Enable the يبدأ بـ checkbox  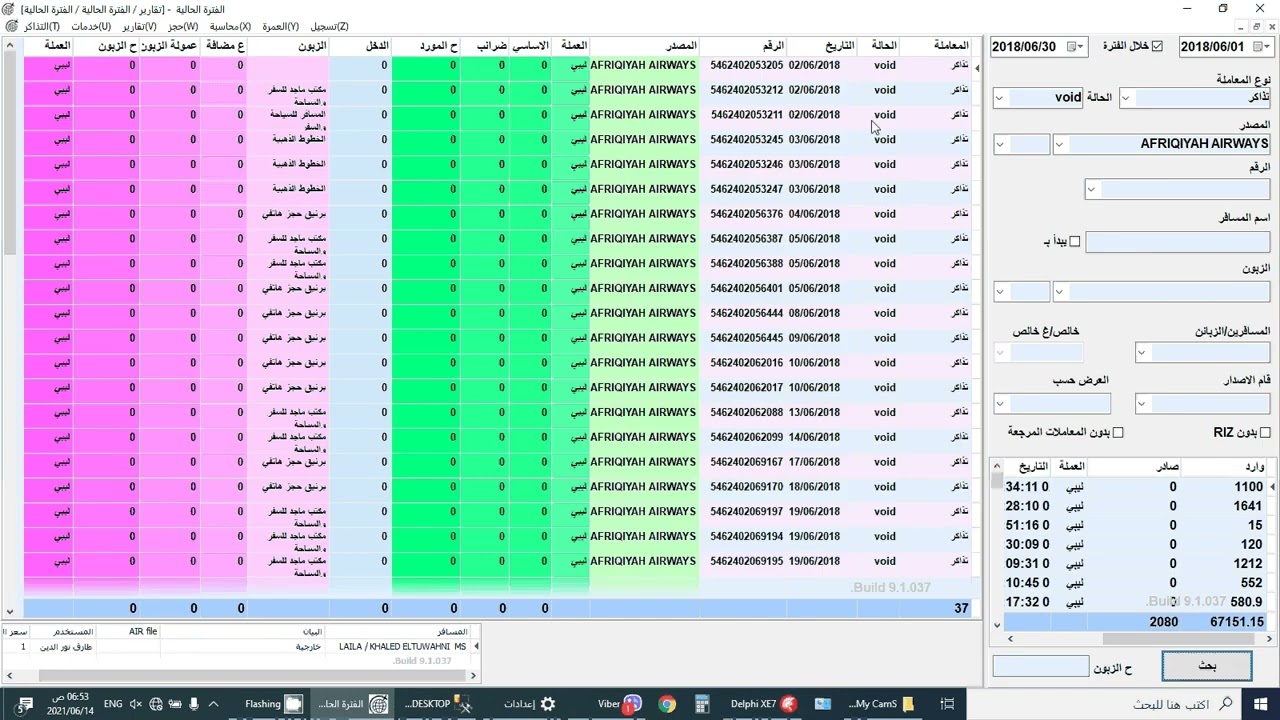click(x=1075, y=241)
